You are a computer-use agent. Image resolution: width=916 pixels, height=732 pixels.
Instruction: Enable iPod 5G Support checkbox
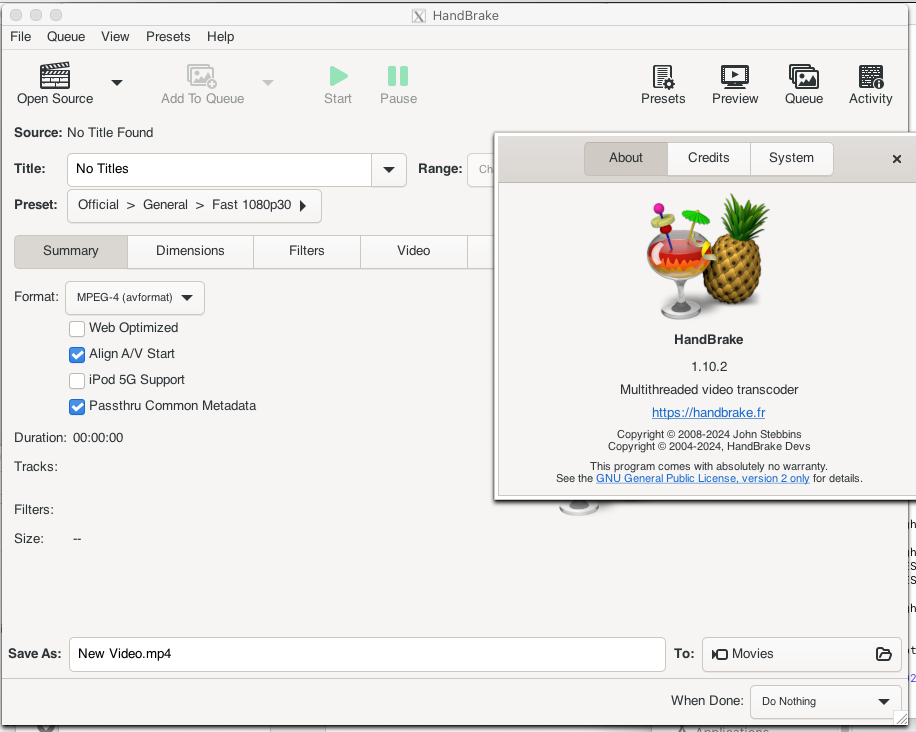click(x=77, y=381)
